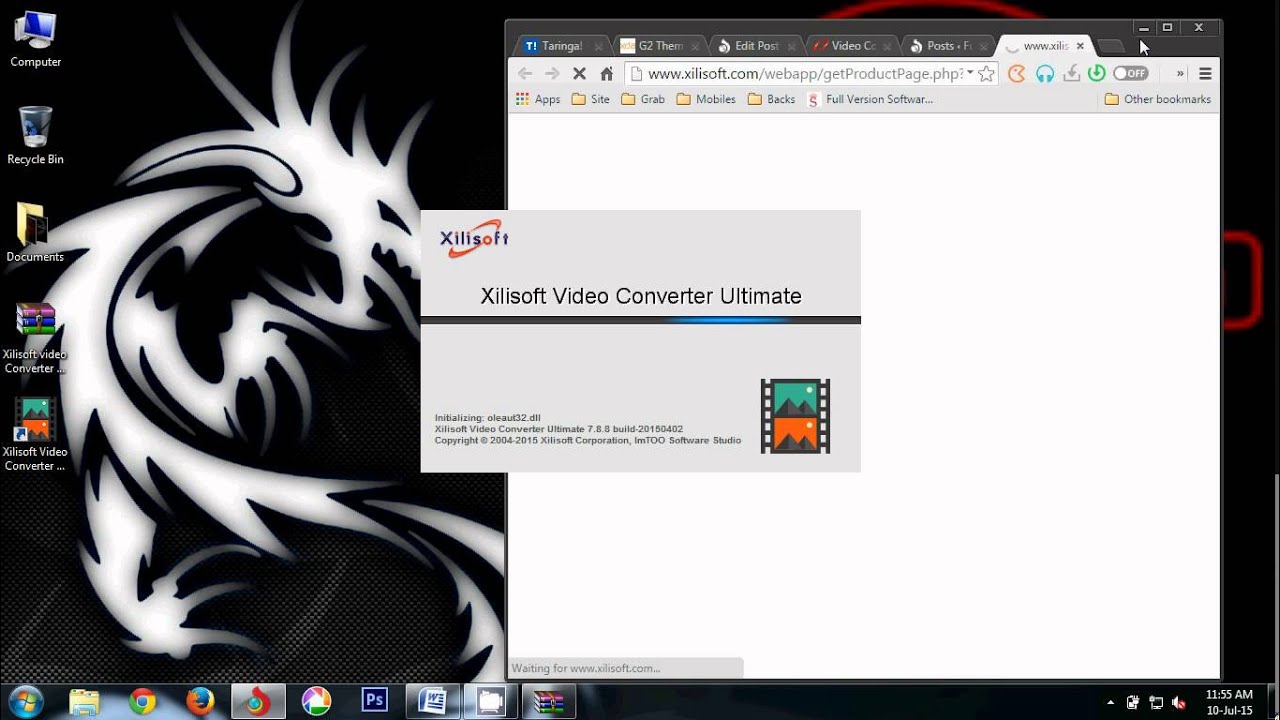Open Photoshop from the taskbar

tap(375, 701)
